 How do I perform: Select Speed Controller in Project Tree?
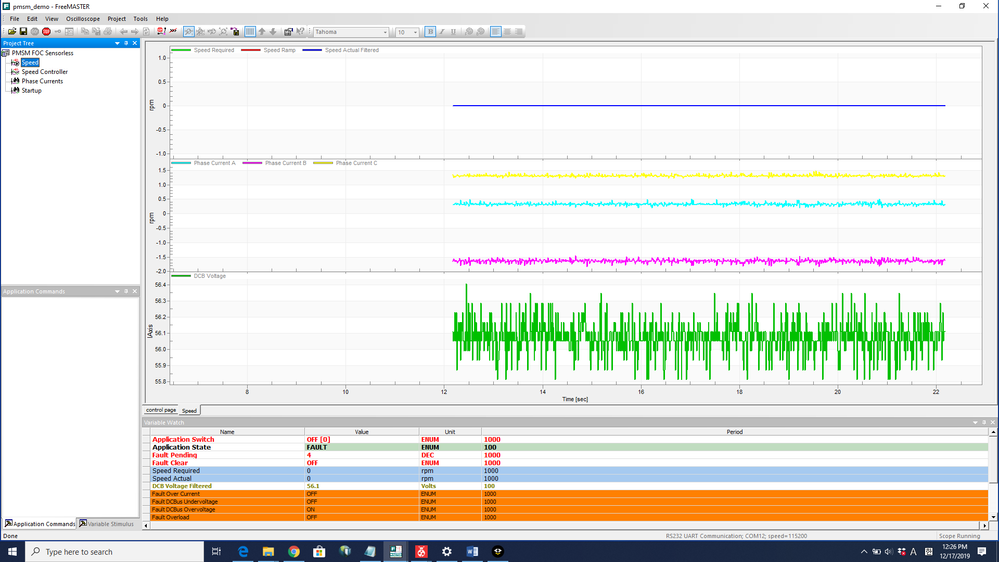pos(45,72)
